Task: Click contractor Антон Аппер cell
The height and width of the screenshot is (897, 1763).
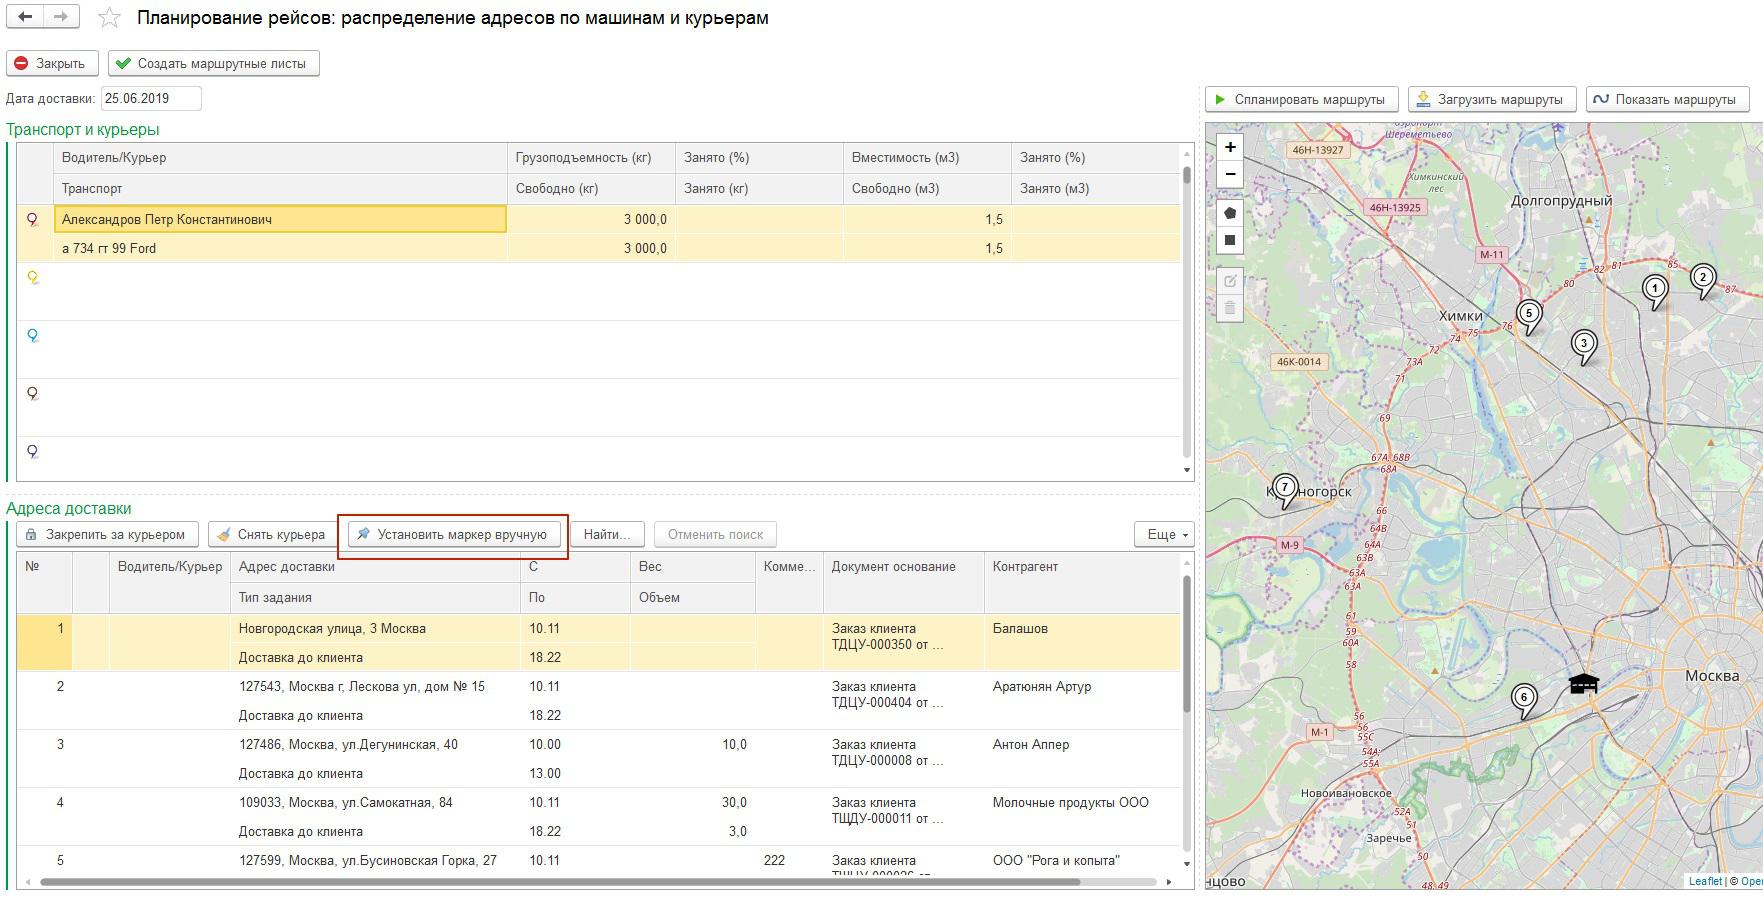Action: pyautogui.click(x=1082, y=758)
